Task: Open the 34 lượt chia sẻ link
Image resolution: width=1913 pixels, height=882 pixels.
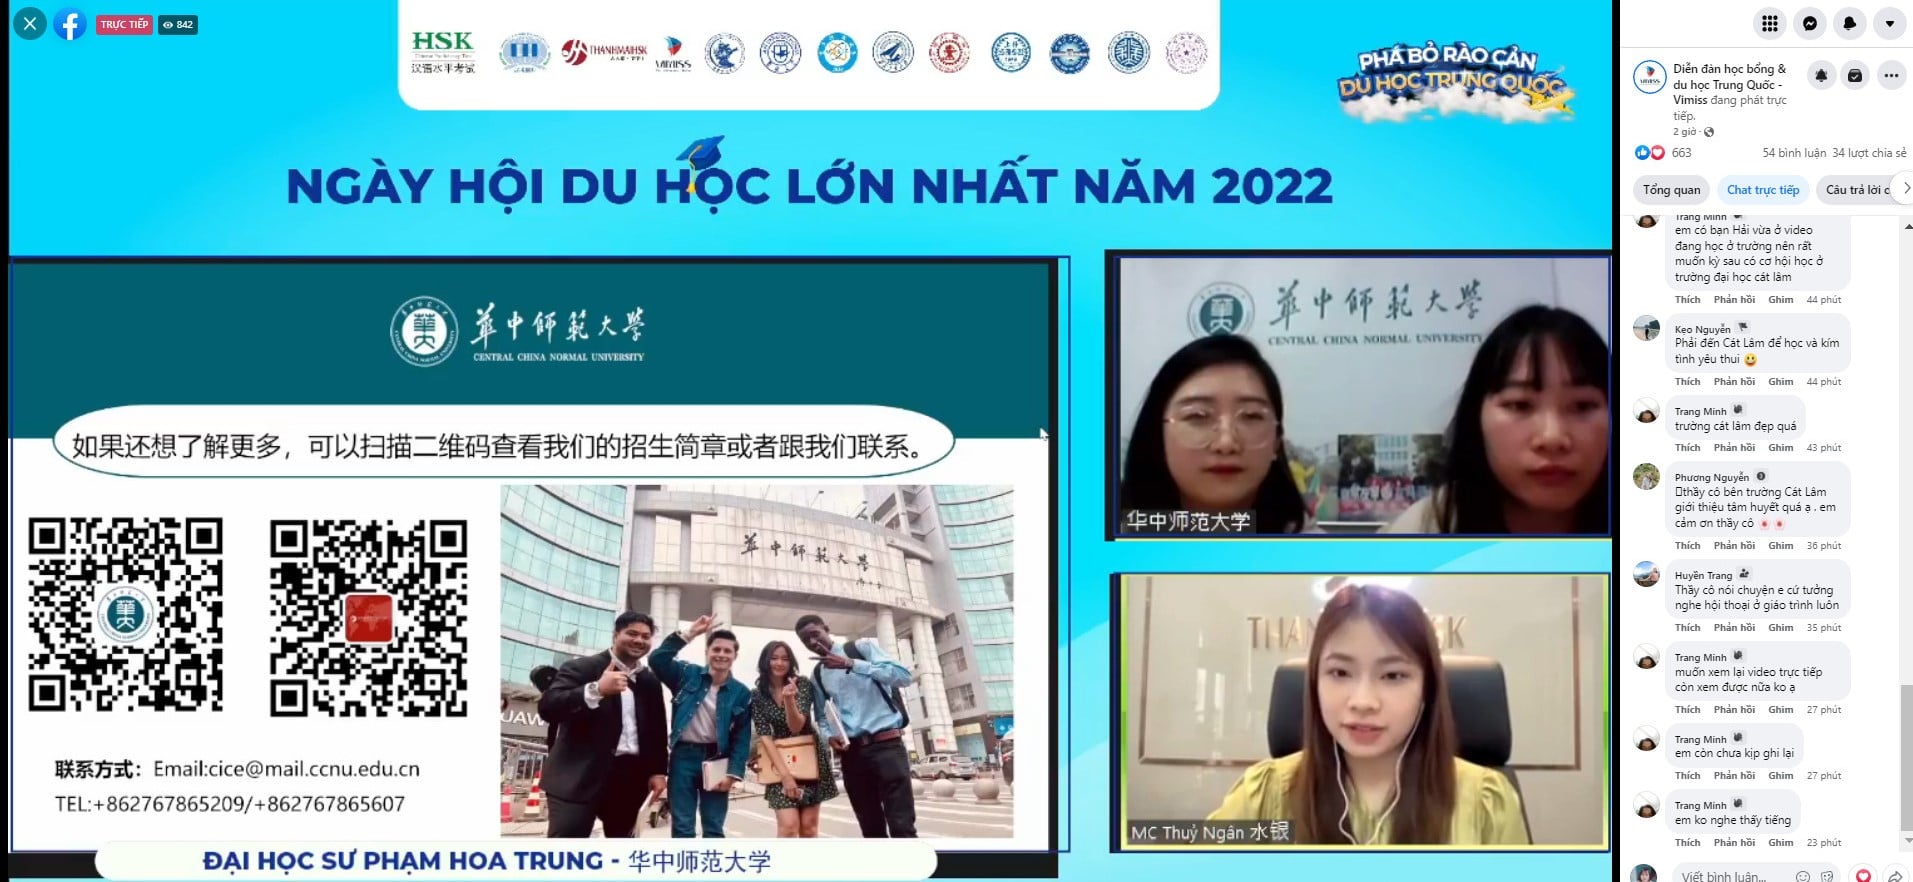Action: click(1869, 153)
